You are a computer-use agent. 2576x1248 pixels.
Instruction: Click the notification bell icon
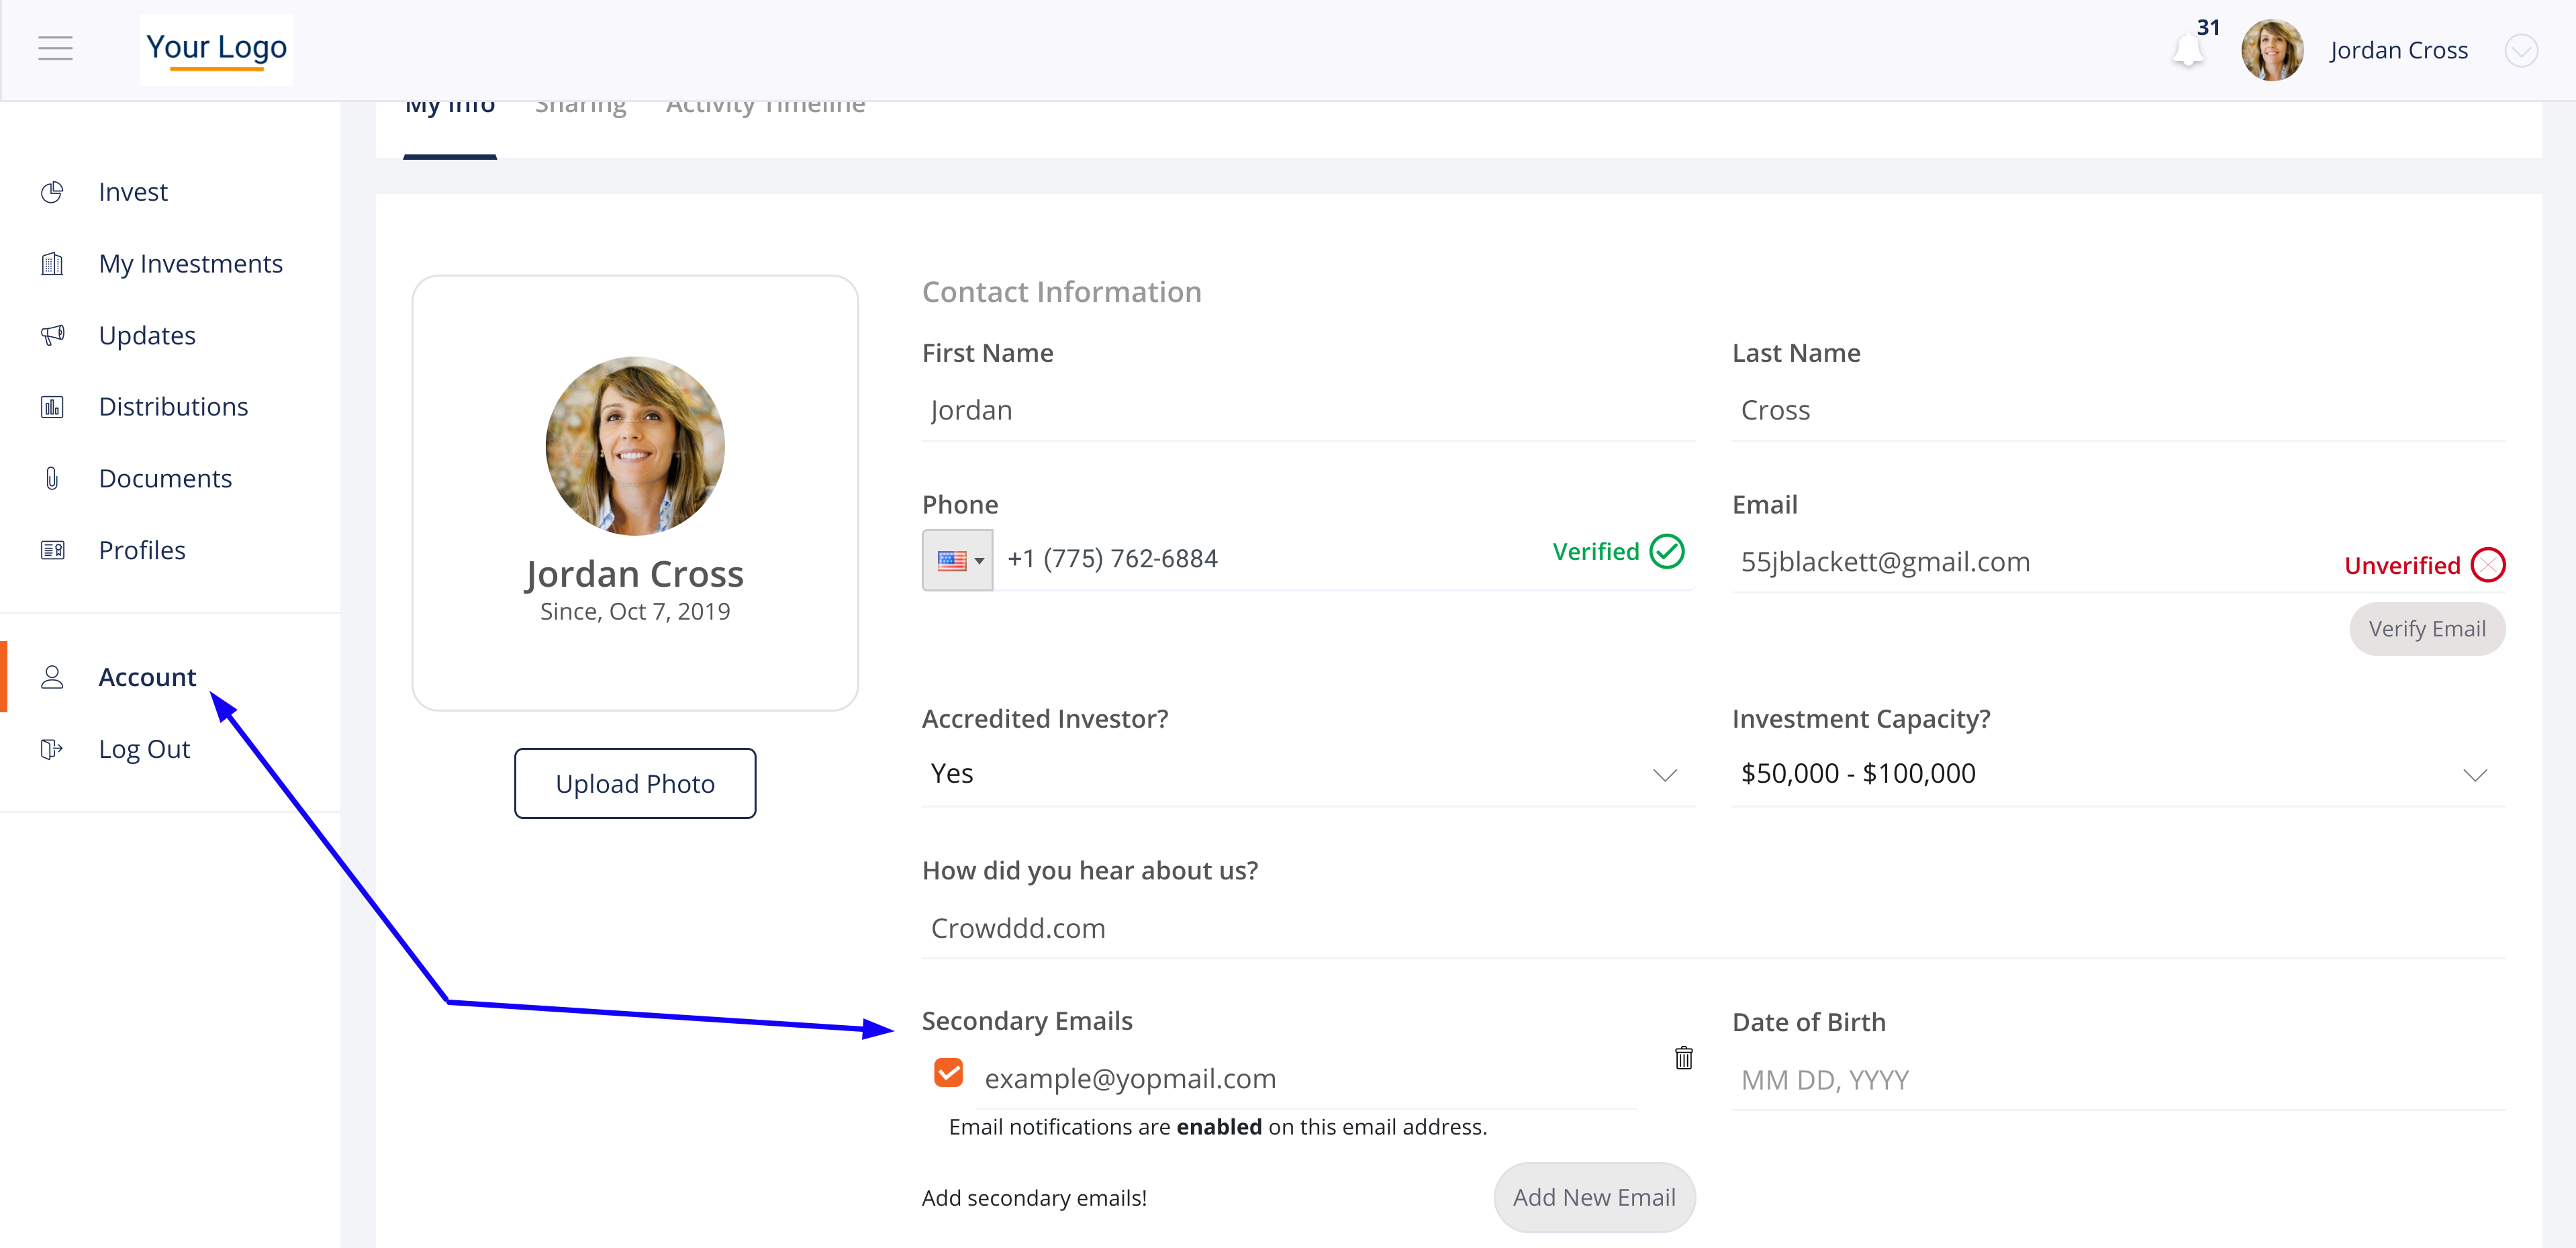tap(2188, 50)
